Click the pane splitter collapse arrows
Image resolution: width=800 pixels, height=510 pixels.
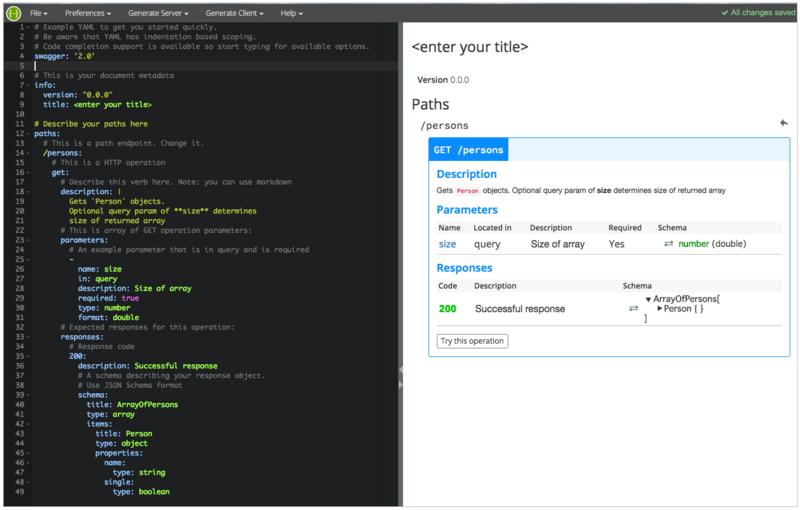click(x=401, y=377)
